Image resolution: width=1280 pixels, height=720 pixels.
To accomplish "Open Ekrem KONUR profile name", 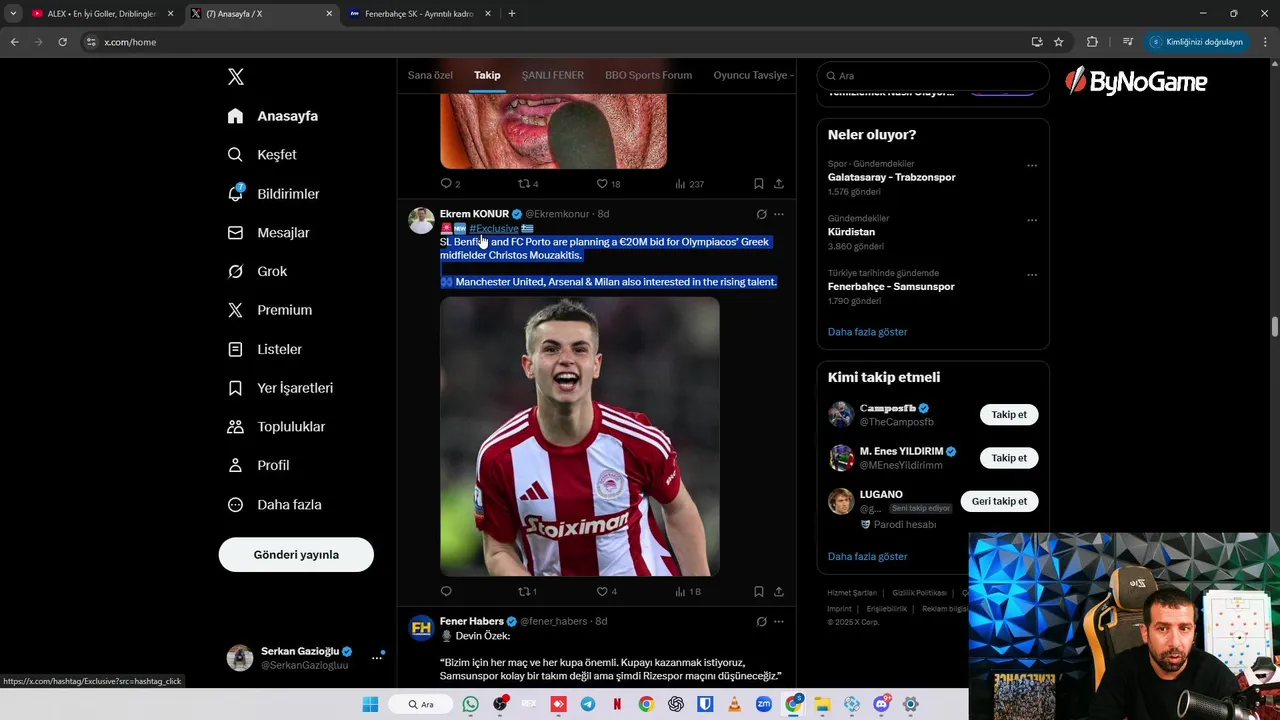I will pos(474,214).
